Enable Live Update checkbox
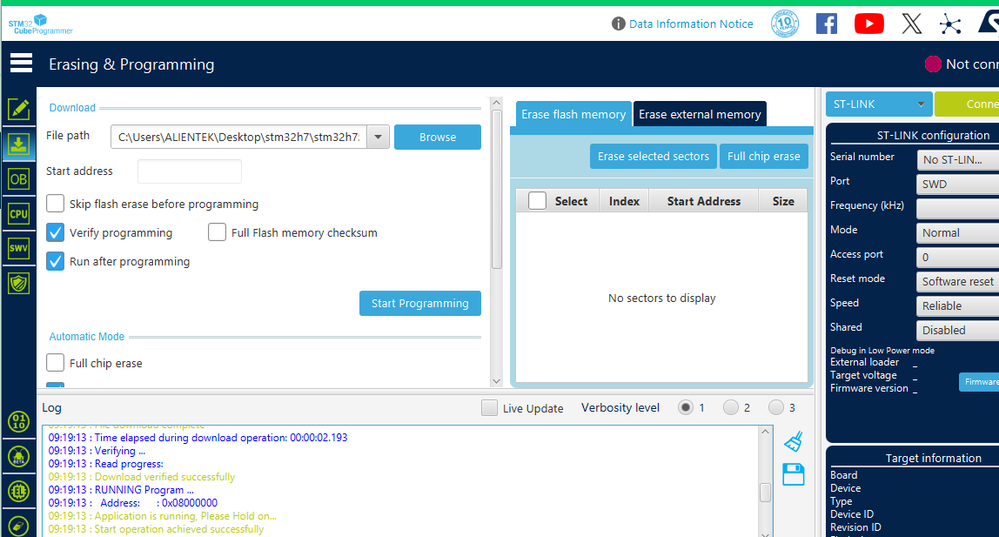 (489, 408)
